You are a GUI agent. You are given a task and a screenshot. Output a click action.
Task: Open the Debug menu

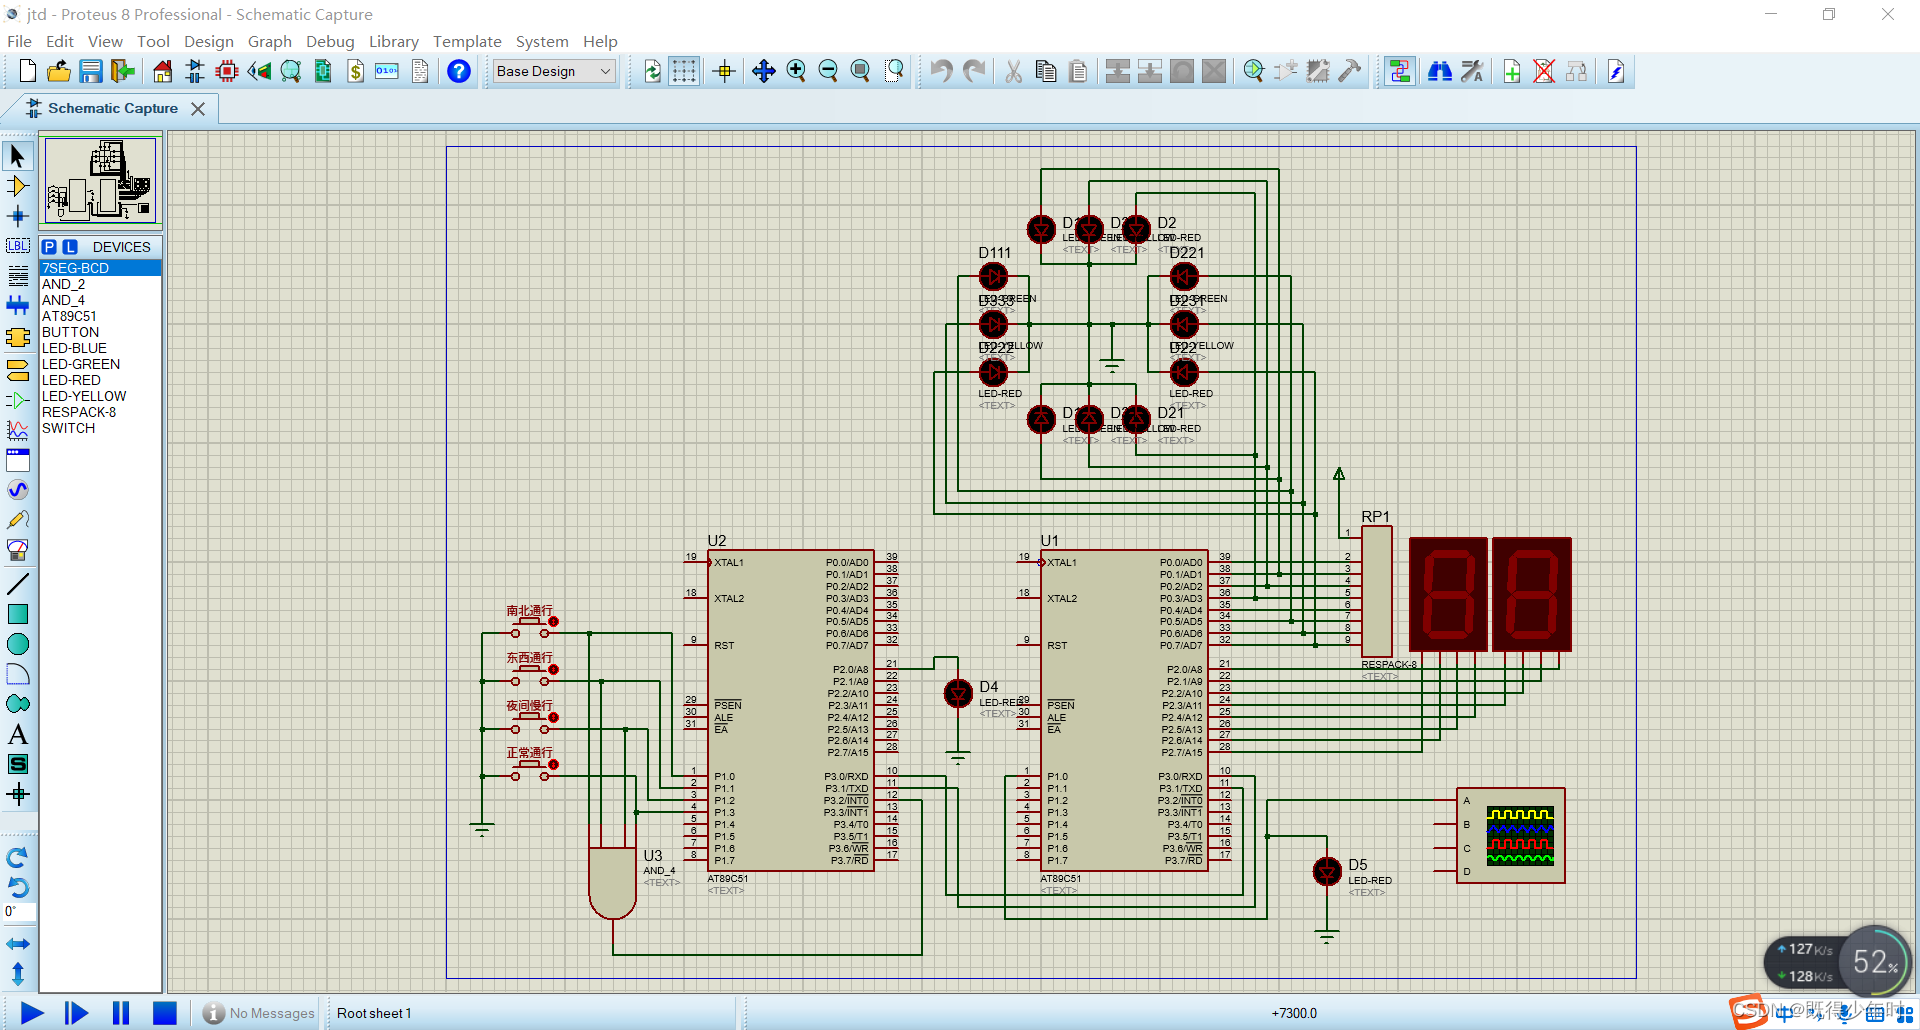click(x=330, y=41)
